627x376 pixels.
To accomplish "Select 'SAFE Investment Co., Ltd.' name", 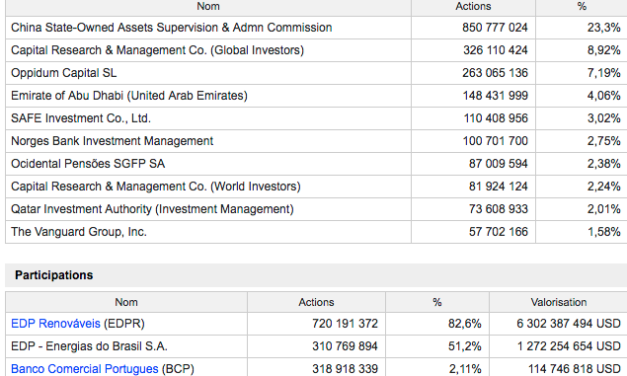I will click(81, 118).
